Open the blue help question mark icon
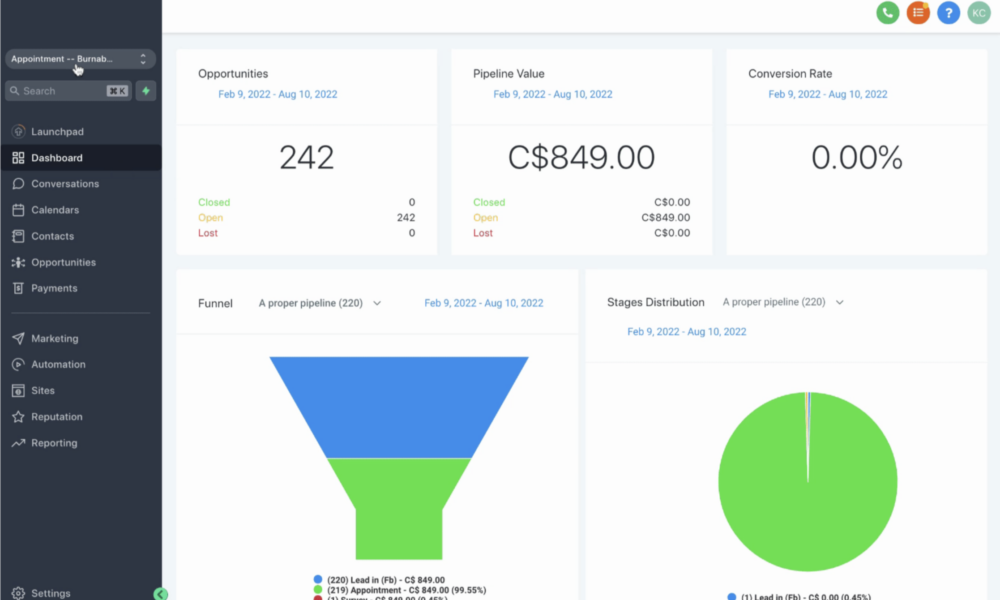The width and height of the screenshot is (1000, 600). (948, 13)
